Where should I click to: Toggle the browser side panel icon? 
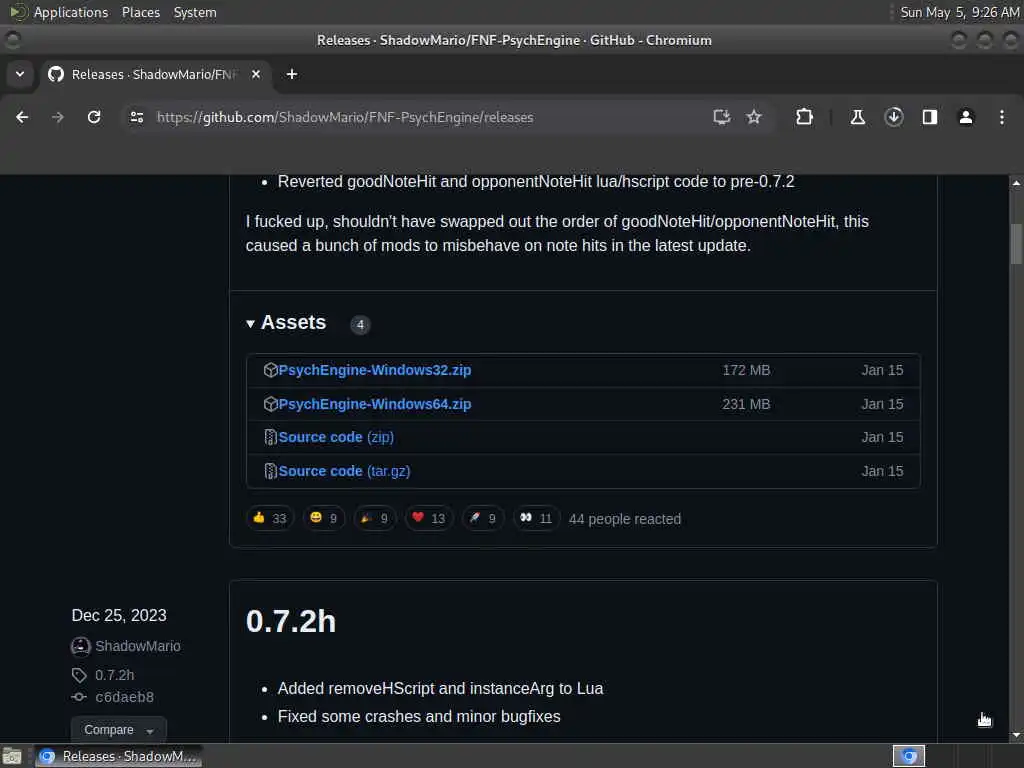pos(929,118)
